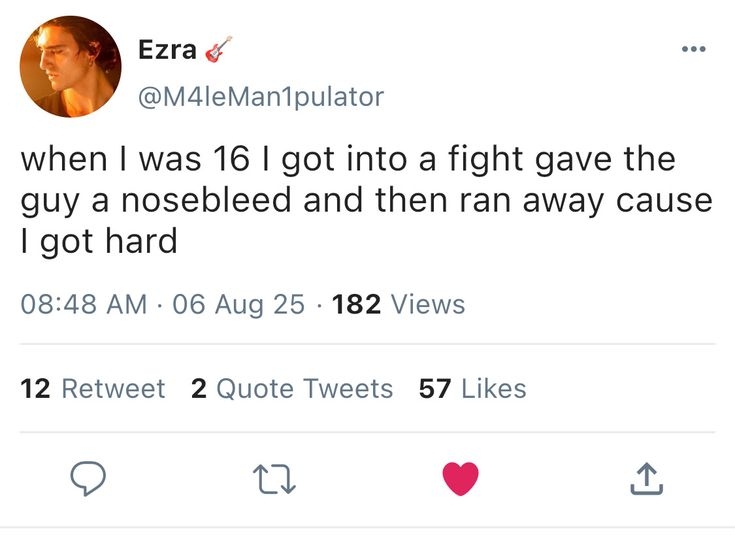
Task: Open the 2 Quote Tweets list
Action: point(292,388)
